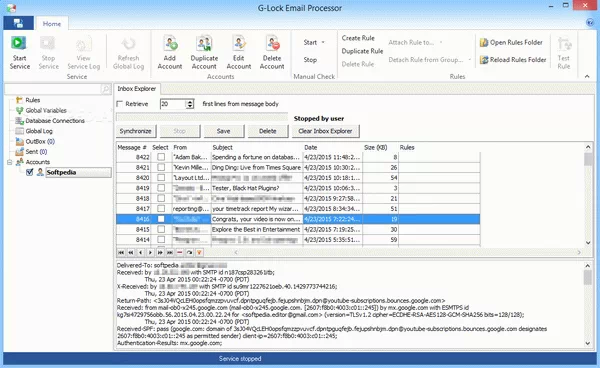Image resolution: width=600 pixels, height=368 pixels.
Task: Check the Select box for message 8419
Action: 161,188
